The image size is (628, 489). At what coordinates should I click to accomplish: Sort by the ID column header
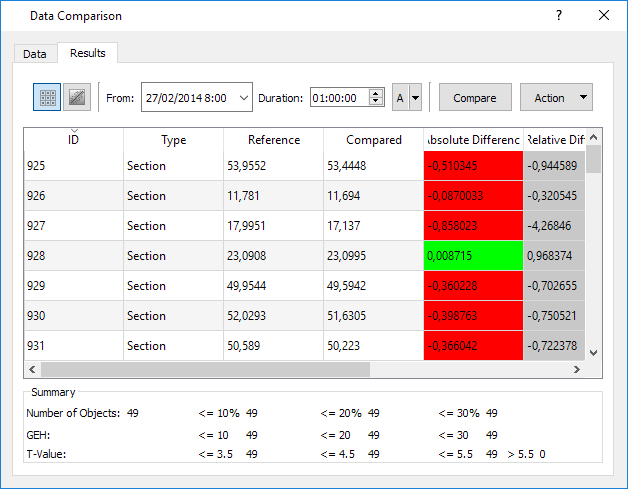74,140
